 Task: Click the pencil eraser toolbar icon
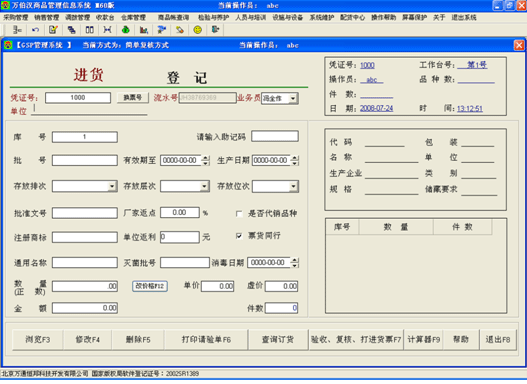pyautogui.click(x=180, y=30)
